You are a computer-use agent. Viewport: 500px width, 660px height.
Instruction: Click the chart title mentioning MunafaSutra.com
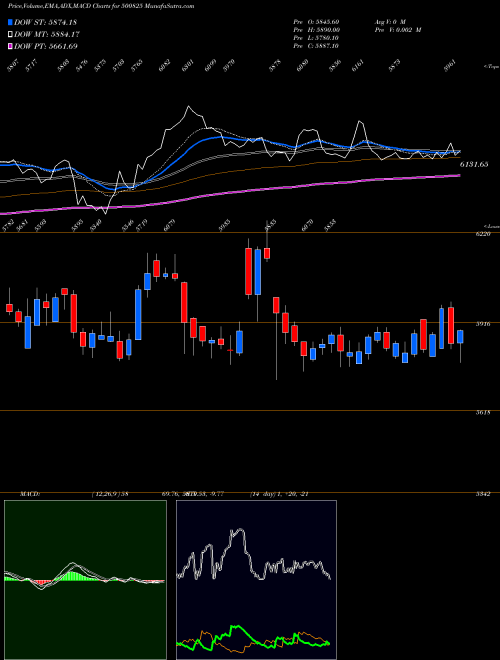click(x=101, y=7)
